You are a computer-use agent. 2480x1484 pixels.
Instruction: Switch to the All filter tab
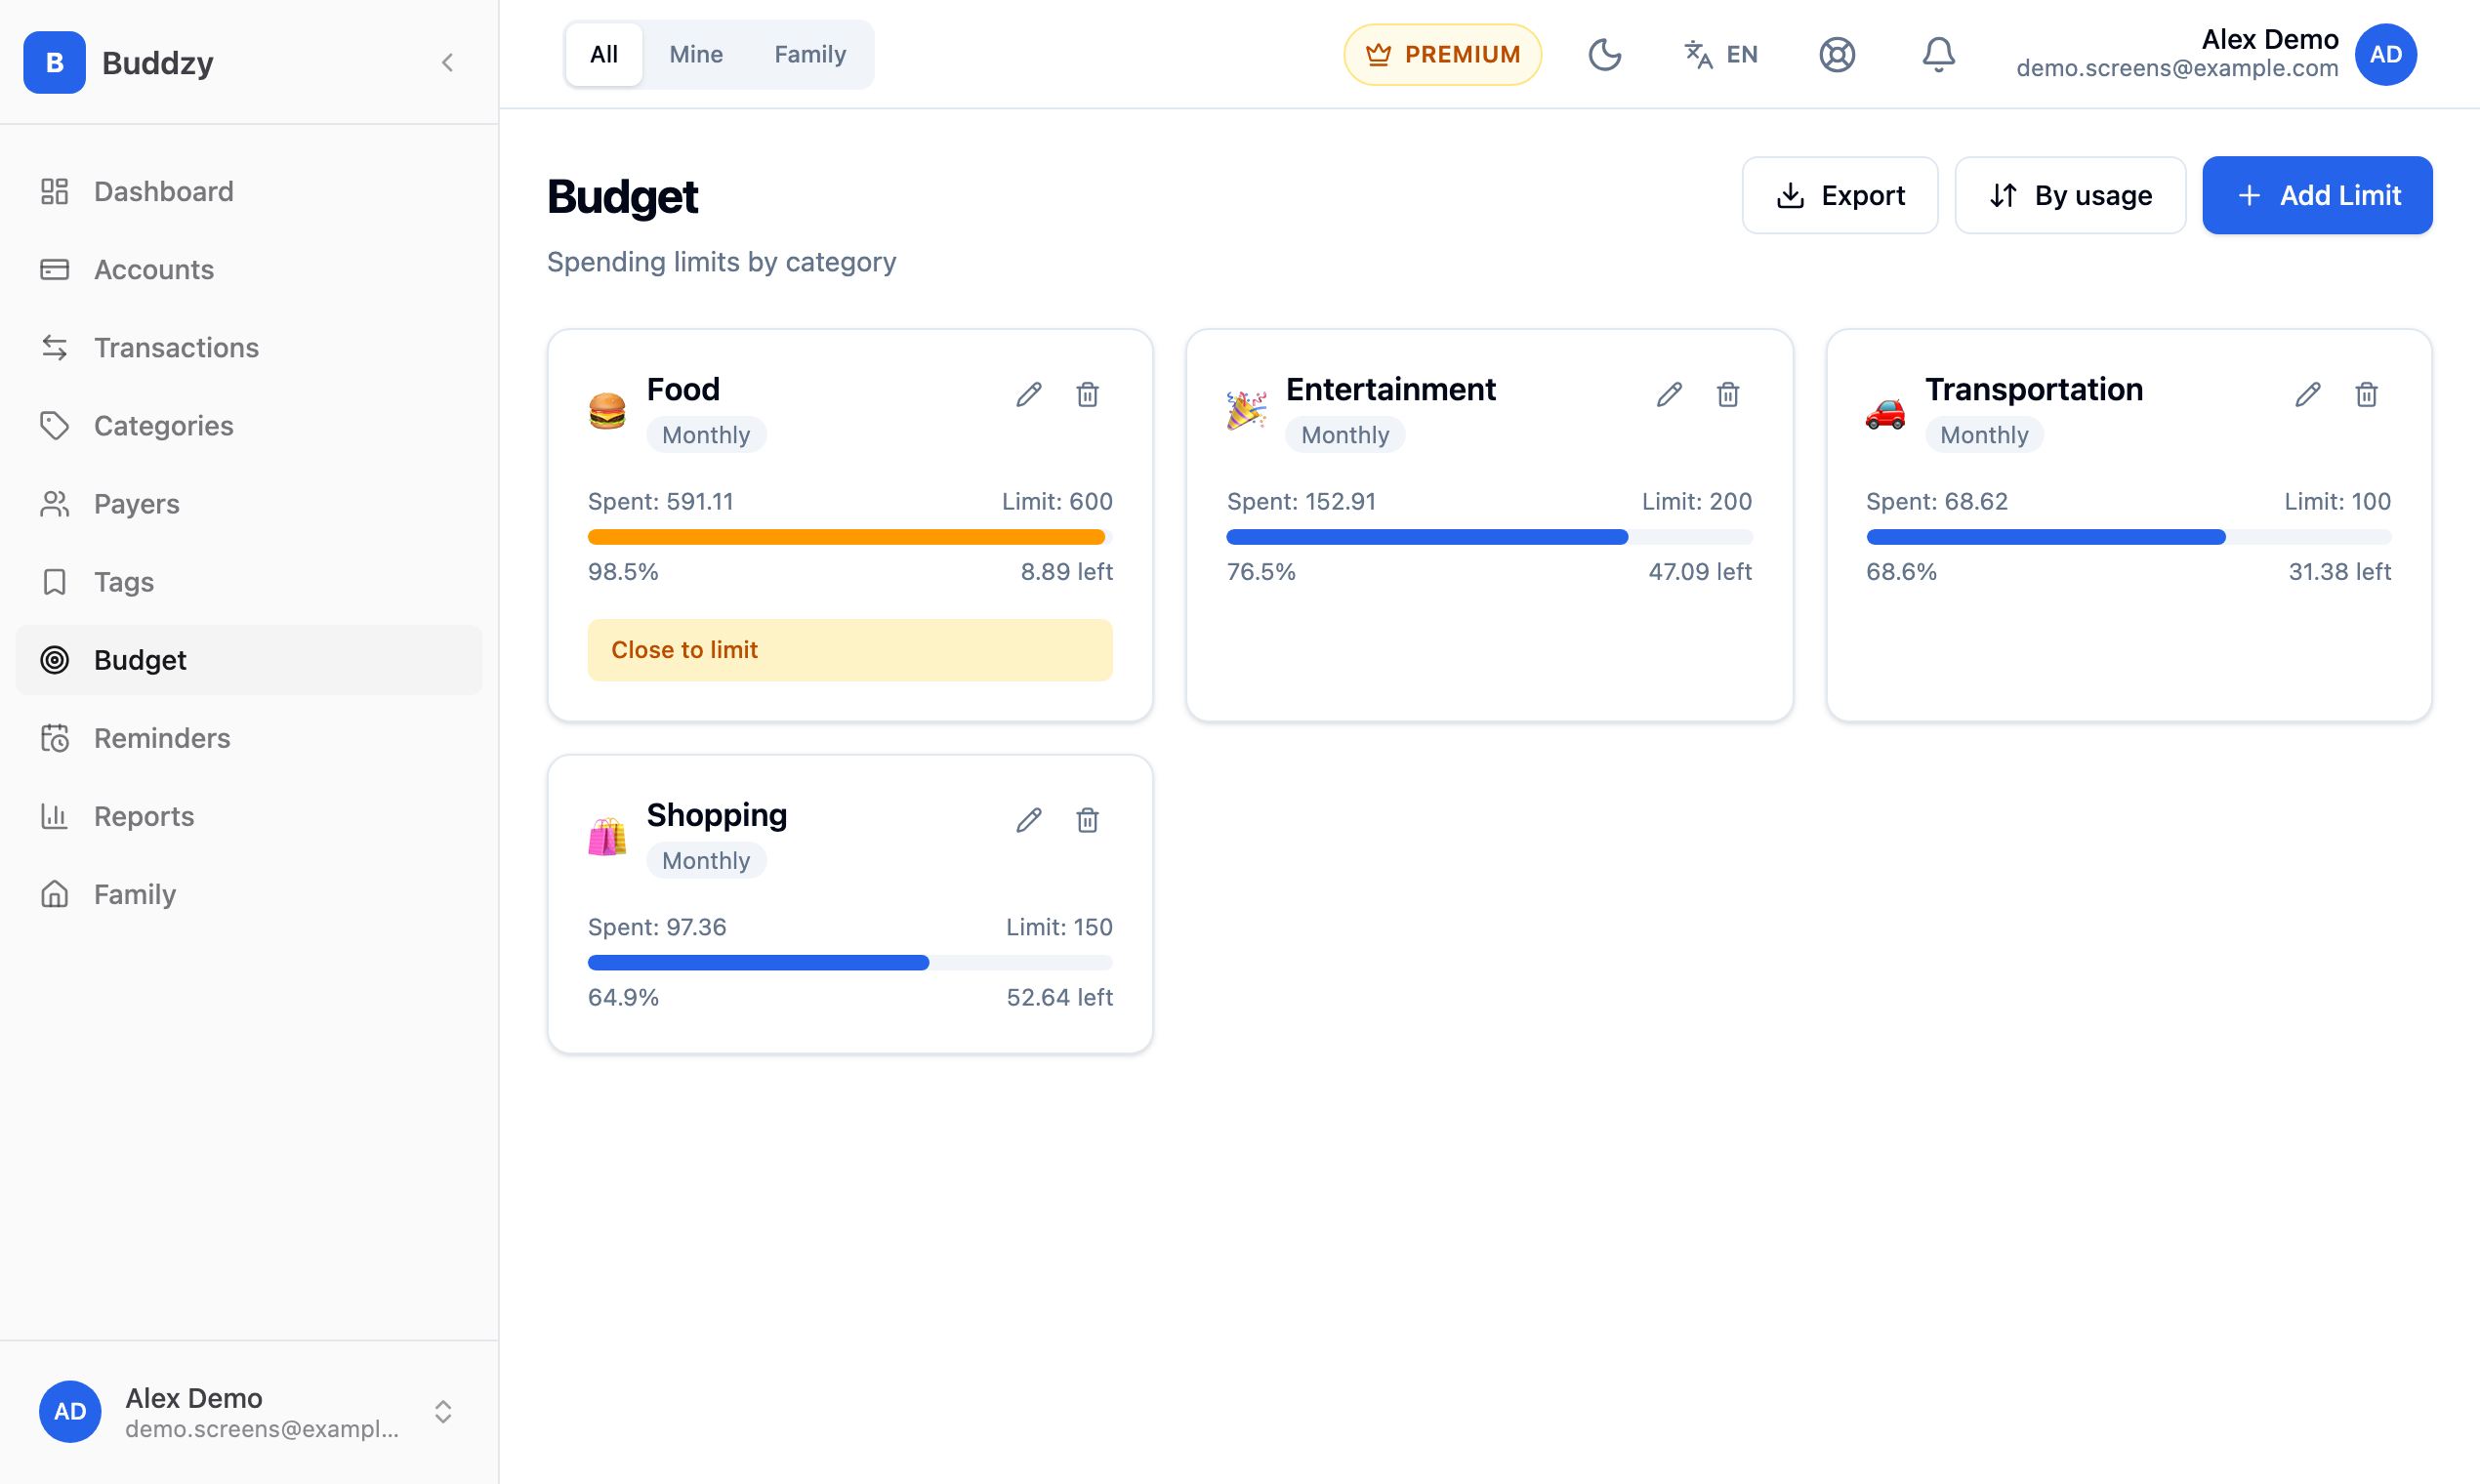(x=603, y=54)
